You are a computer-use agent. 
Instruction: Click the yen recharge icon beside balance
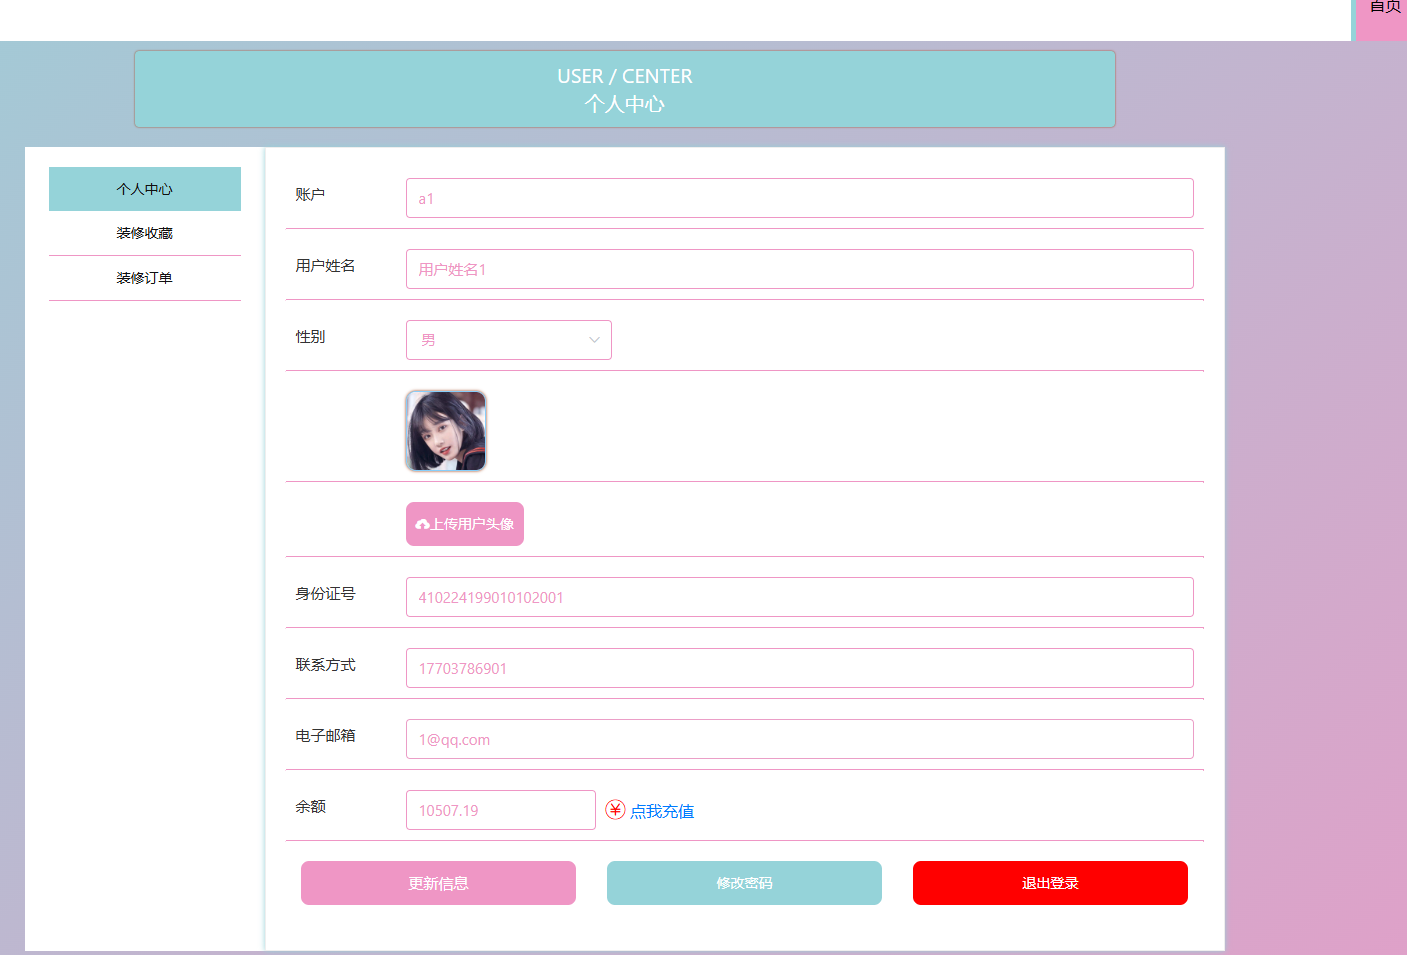tap(615, 810)
